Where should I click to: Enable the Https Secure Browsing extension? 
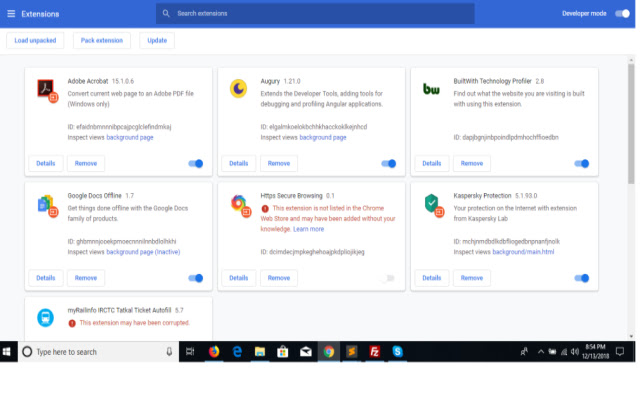pos(389,278)
